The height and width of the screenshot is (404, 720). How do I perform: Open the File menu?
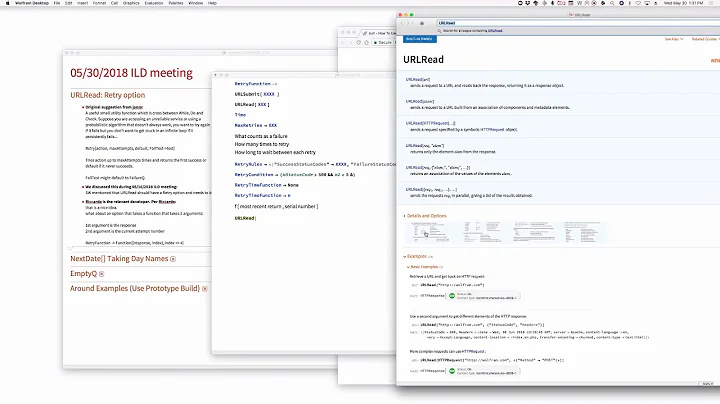click(57, 3)
